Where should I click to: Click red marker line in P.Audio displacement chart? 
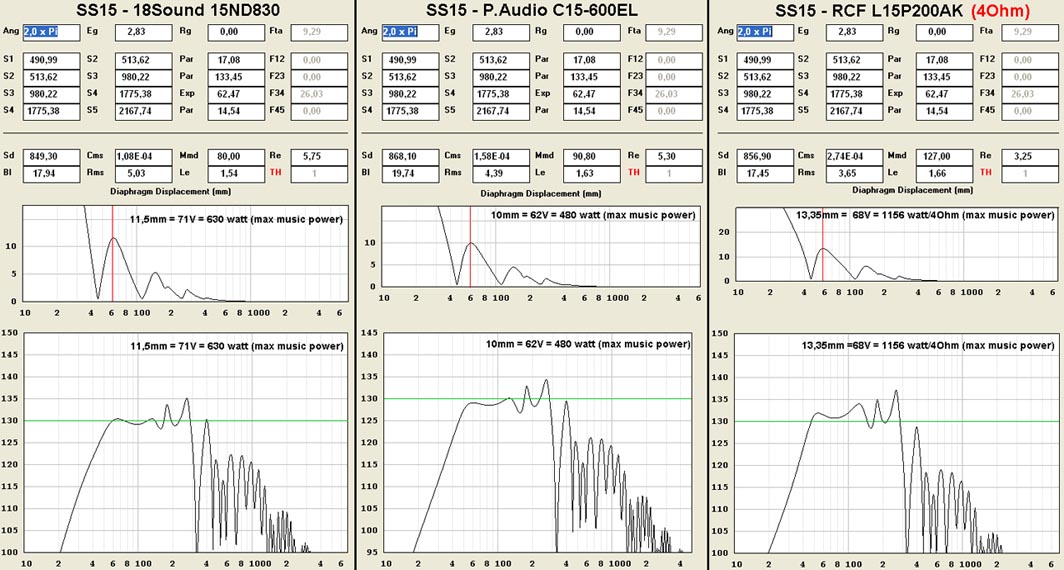pyautogui.click(x=470, y=246)
